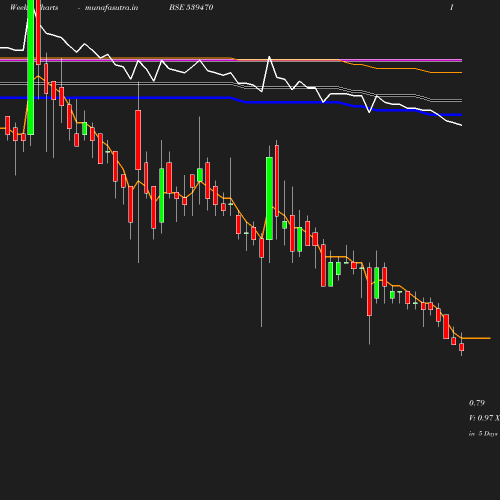Screen dimensions: 500x500
Task: Click the BSE 539470 ticker label
Action: 191,7
